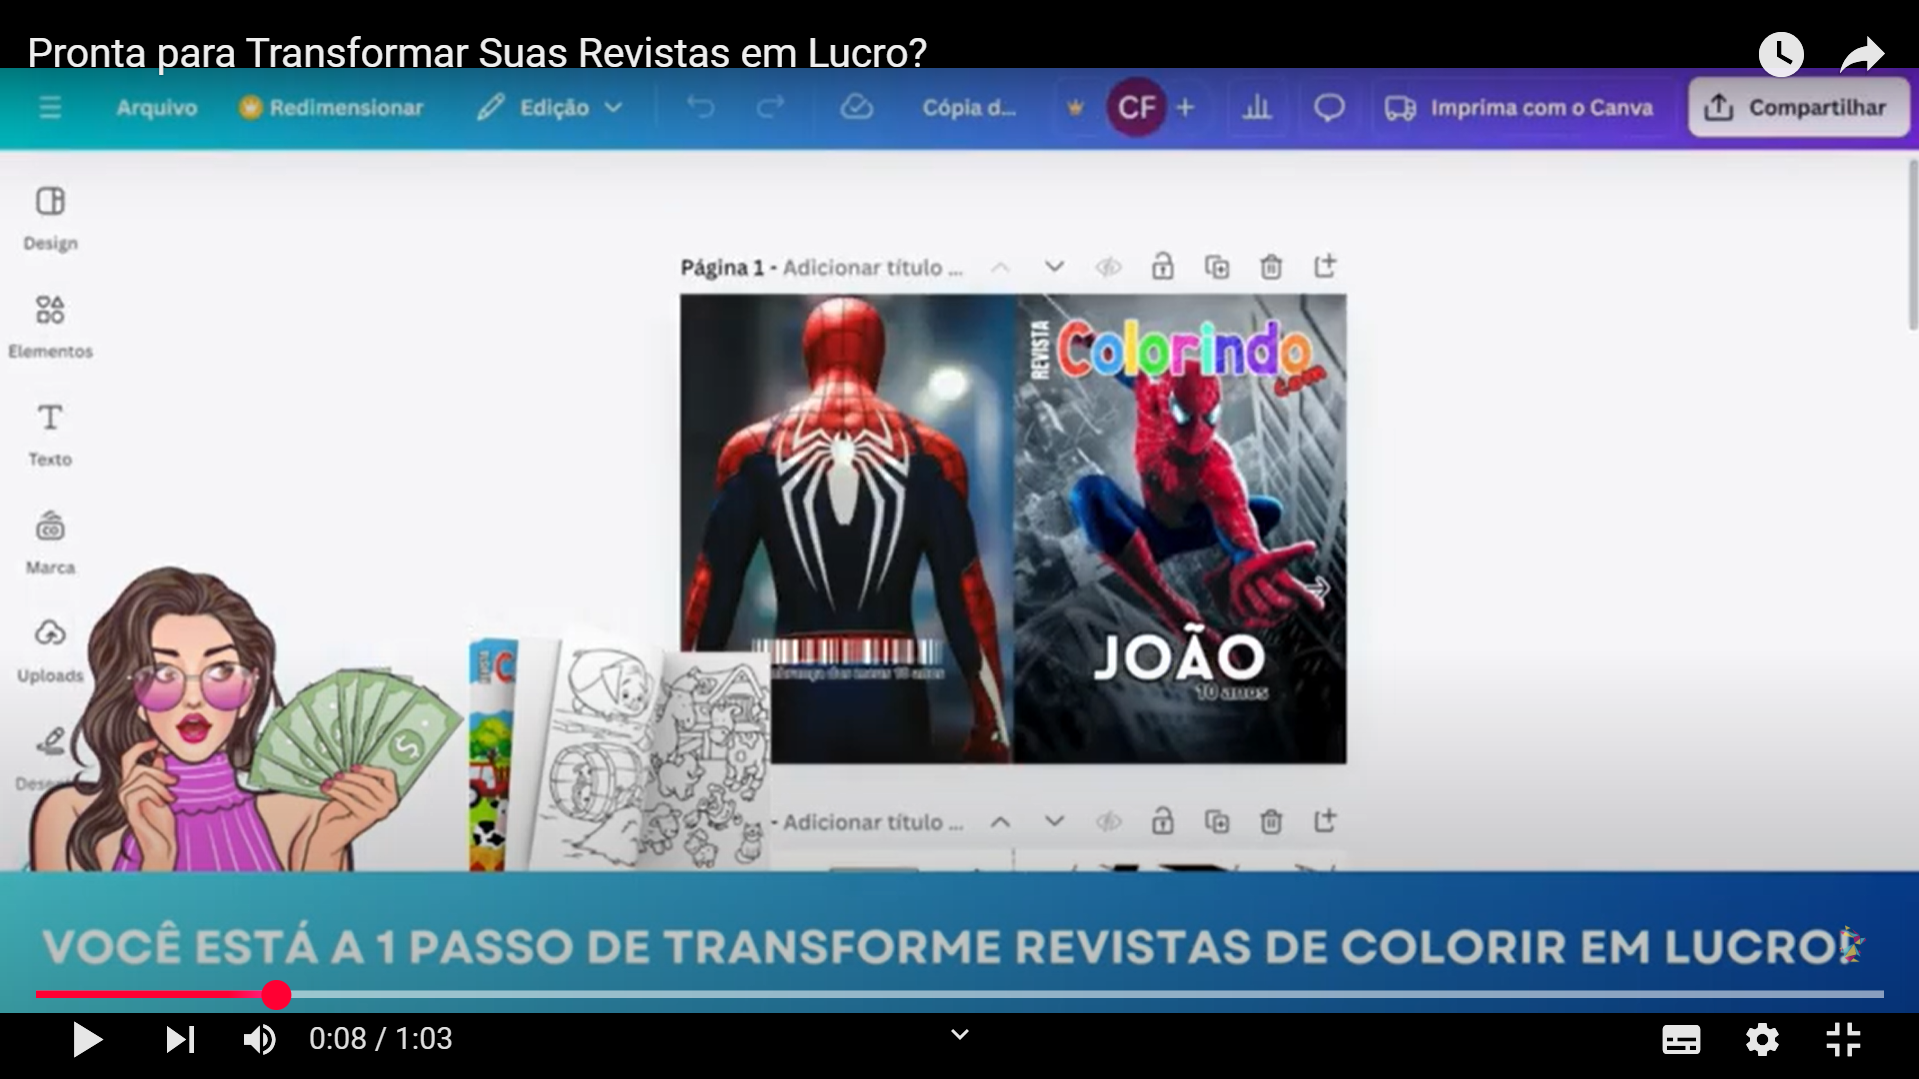The image size is (1919, 1079).
Task: Click Imprima com o Canva
Action: pyautogui.click(x=1518, y=107)
